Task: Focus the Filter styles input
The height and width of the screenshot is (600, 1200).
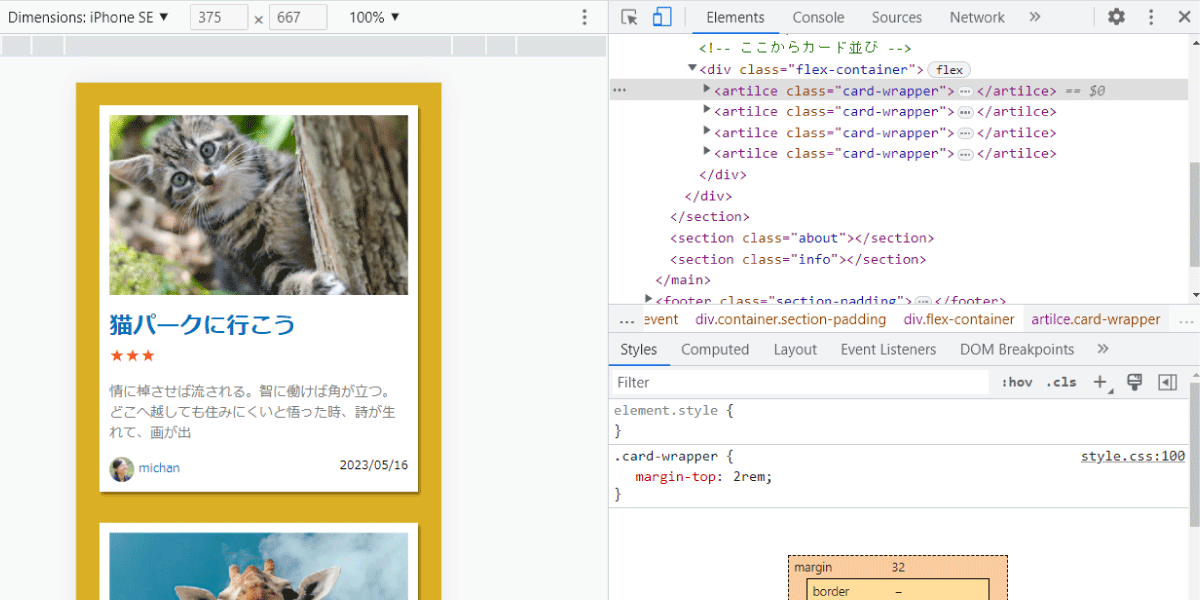Action: tap(800, 382)
